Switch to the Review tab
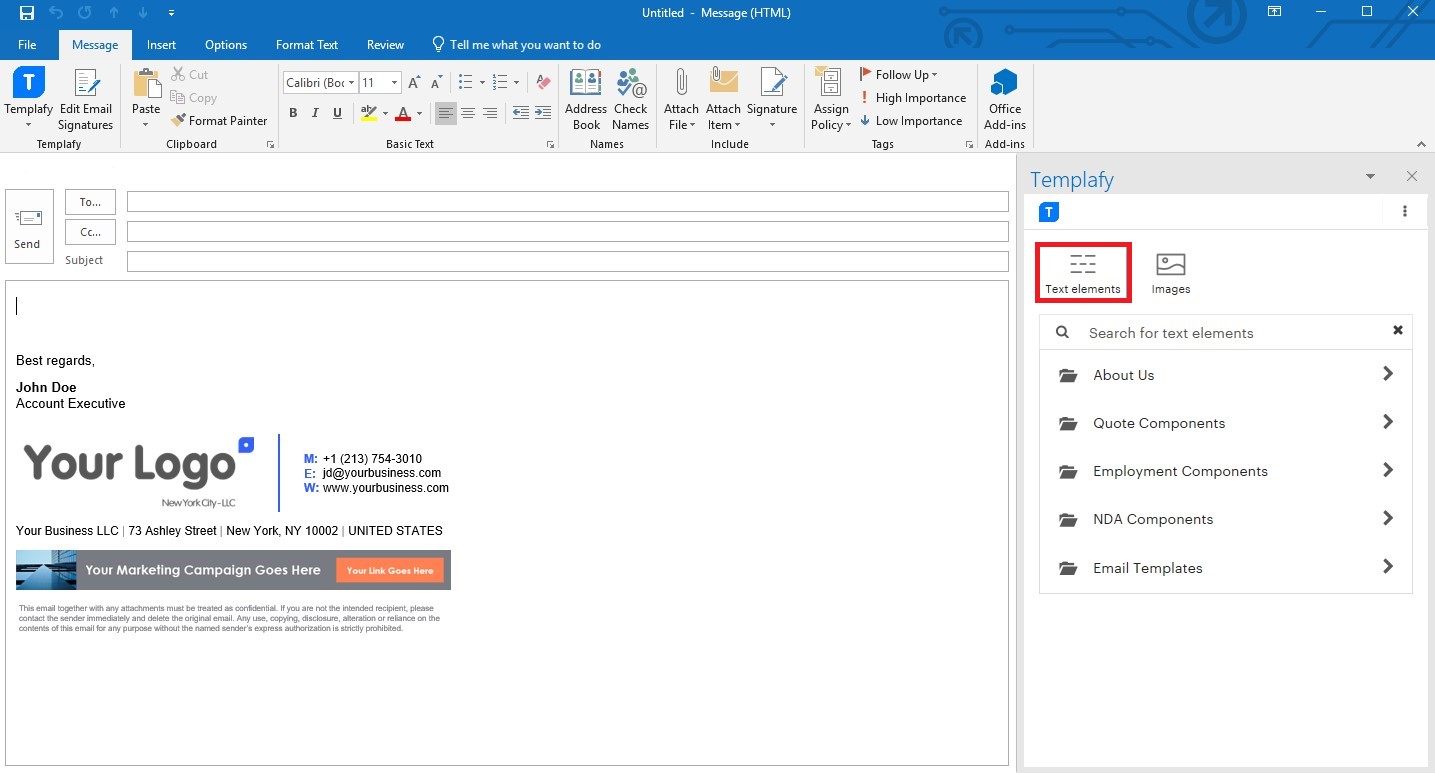 [385, 44]
